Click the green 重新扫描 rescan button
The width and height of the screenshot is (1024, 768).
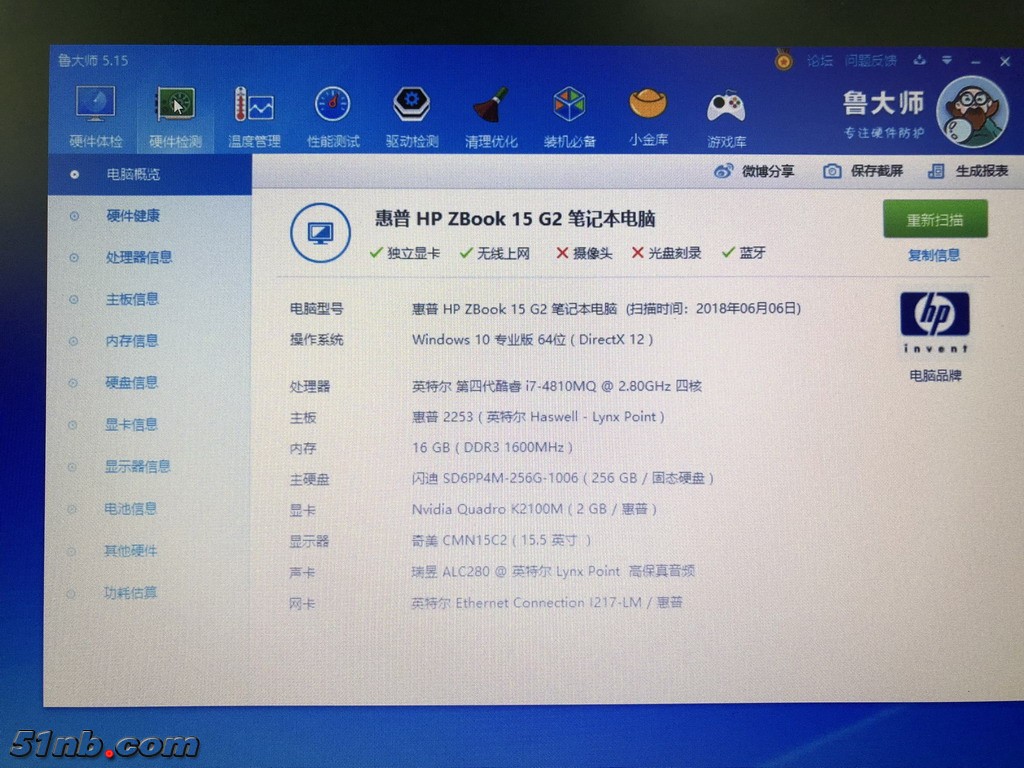point(934,219)
